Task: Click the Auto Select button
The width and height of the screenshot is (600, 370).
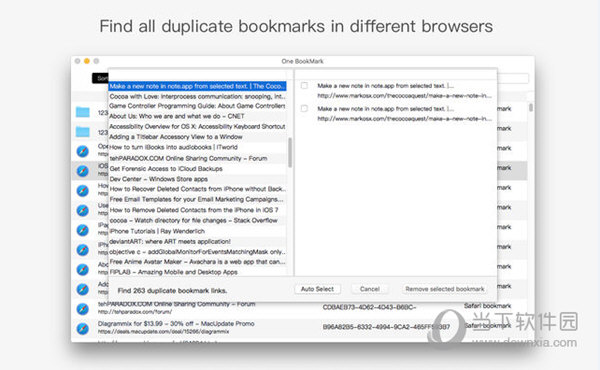Action: [x=317, y=289]
